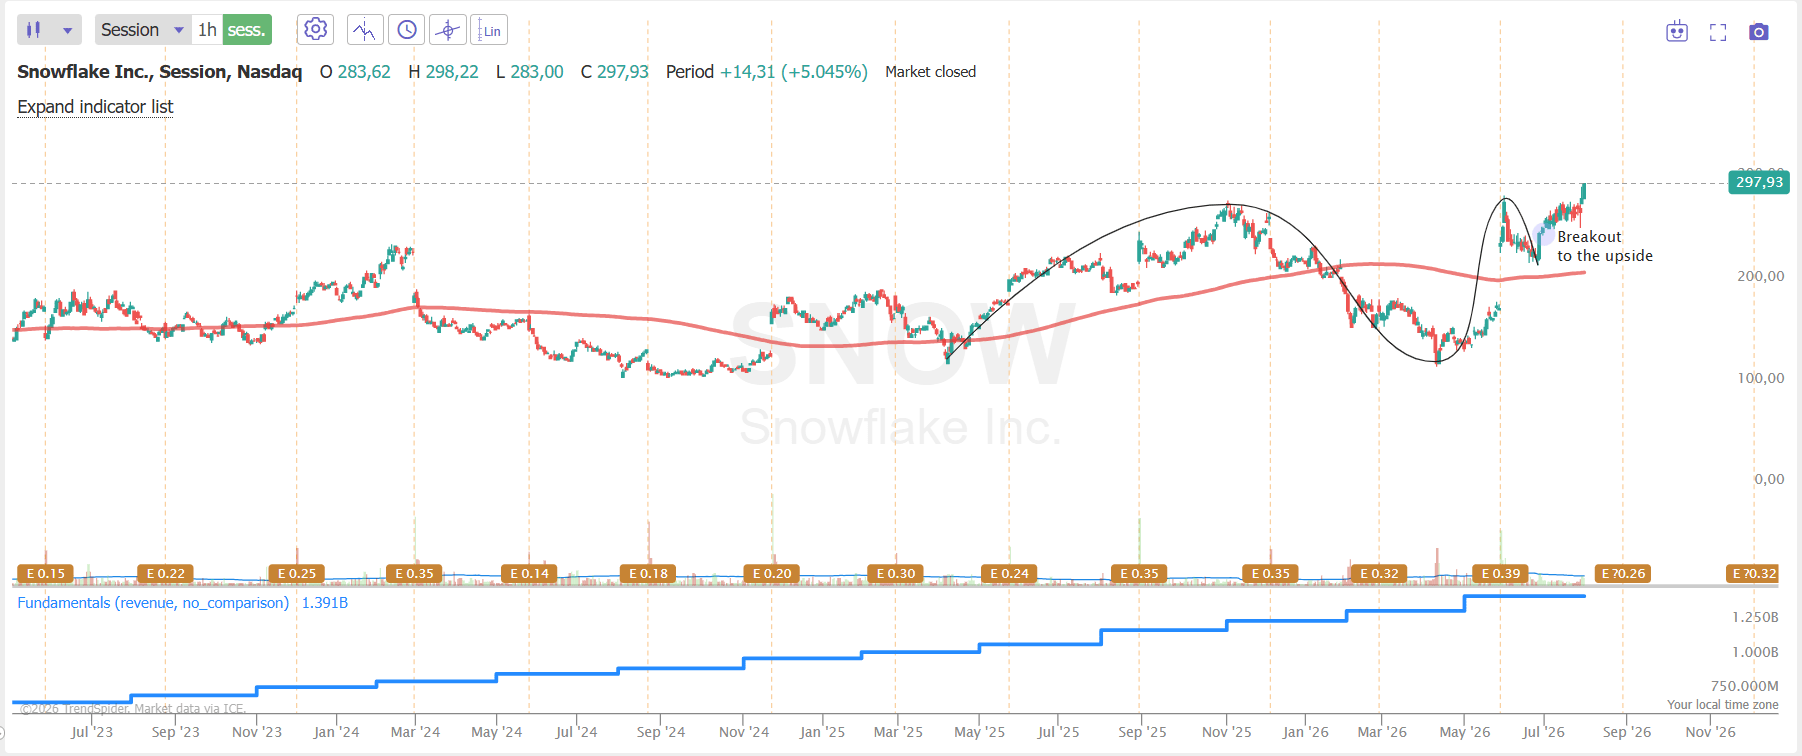
Task: Take a chart snapshot with camera icon
Action: click(x=1759, y=32)
